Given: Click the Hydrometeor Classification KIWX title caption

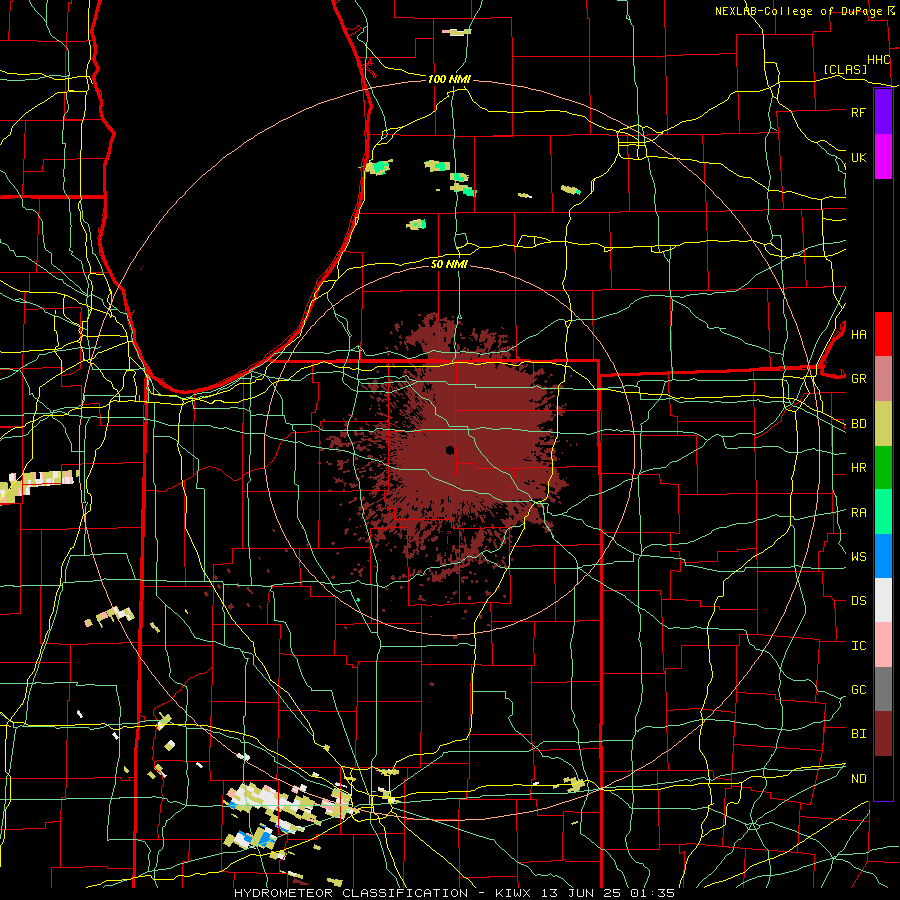Looking at the screenshot, I should point(454,893).
